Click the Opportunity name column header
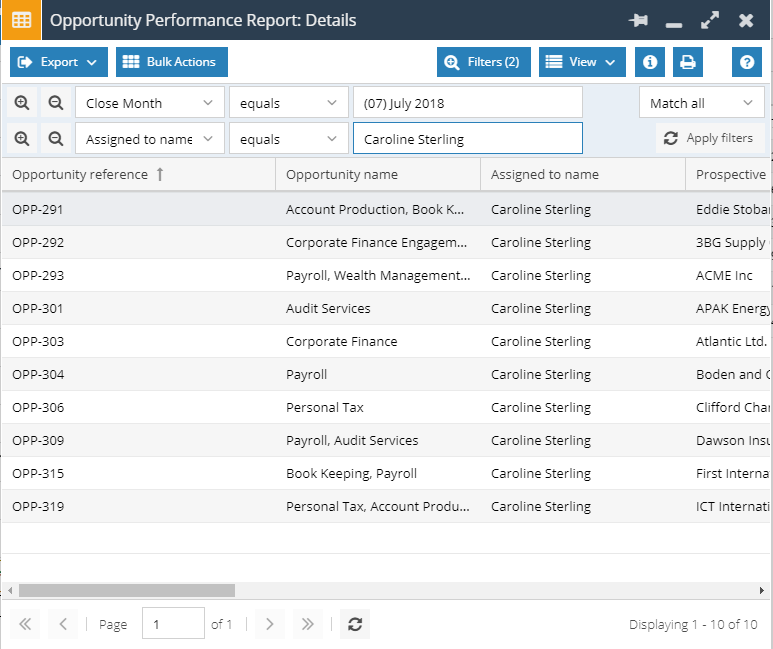Screen dimensions: 773x649 [342, 174]
